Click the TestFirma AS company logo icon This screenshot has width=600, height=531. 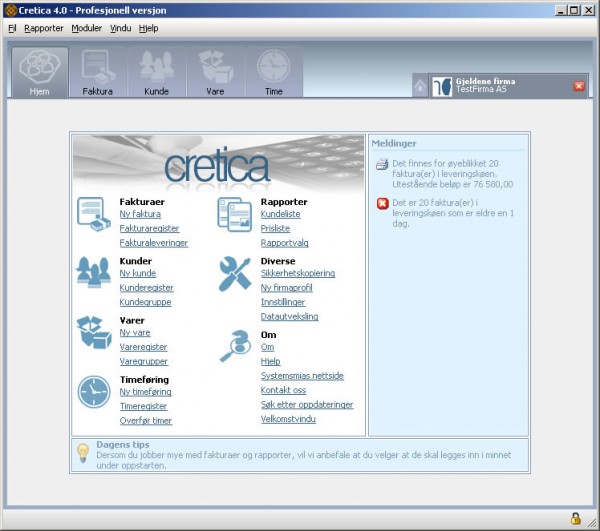(442, 86)
